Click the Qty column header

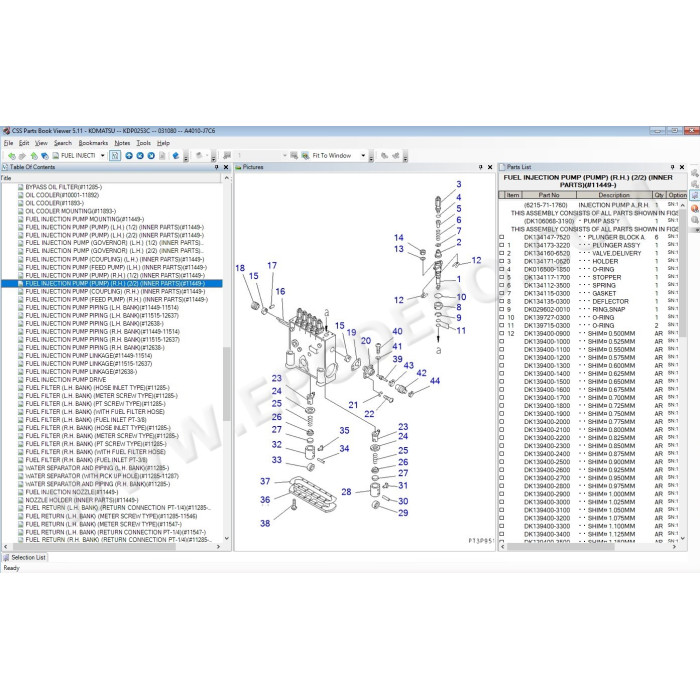click(659, 195)
